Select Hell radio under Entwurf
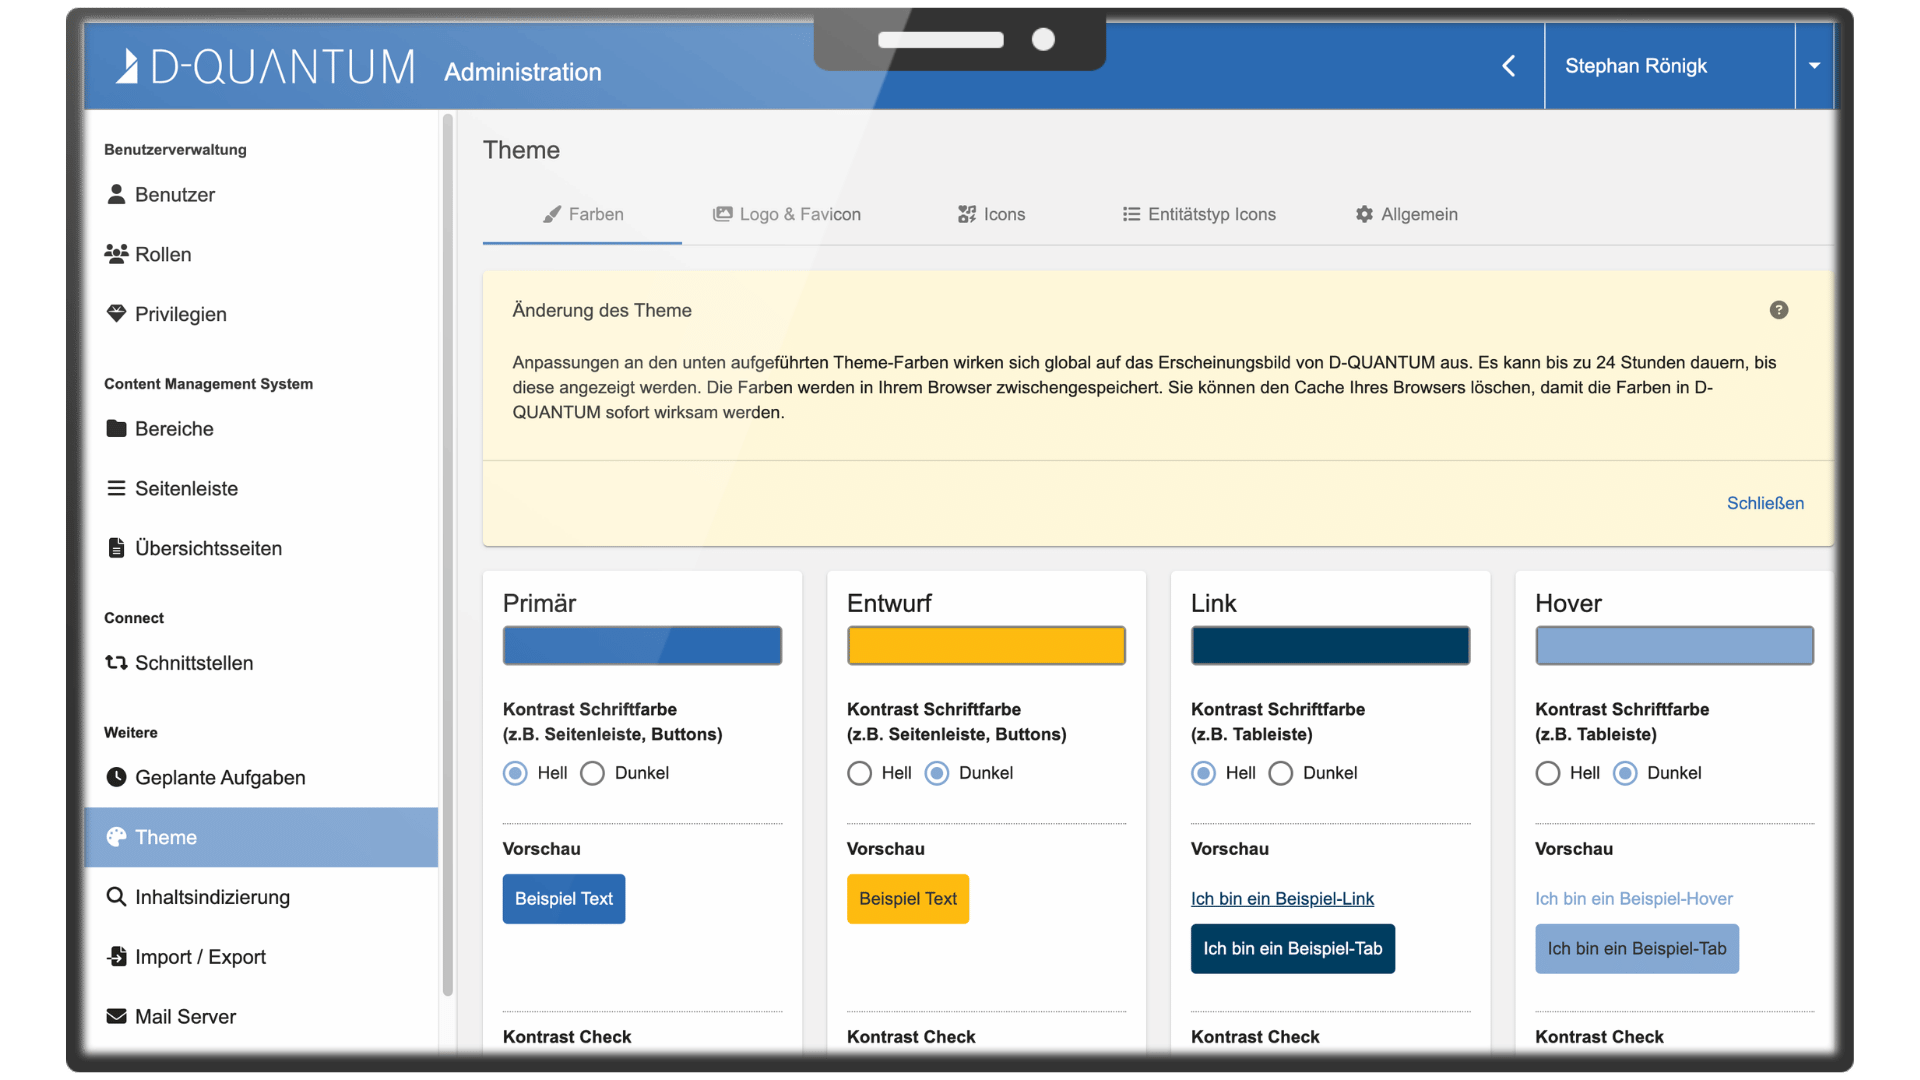1920x1080 pixels. (x=859, y=773)
